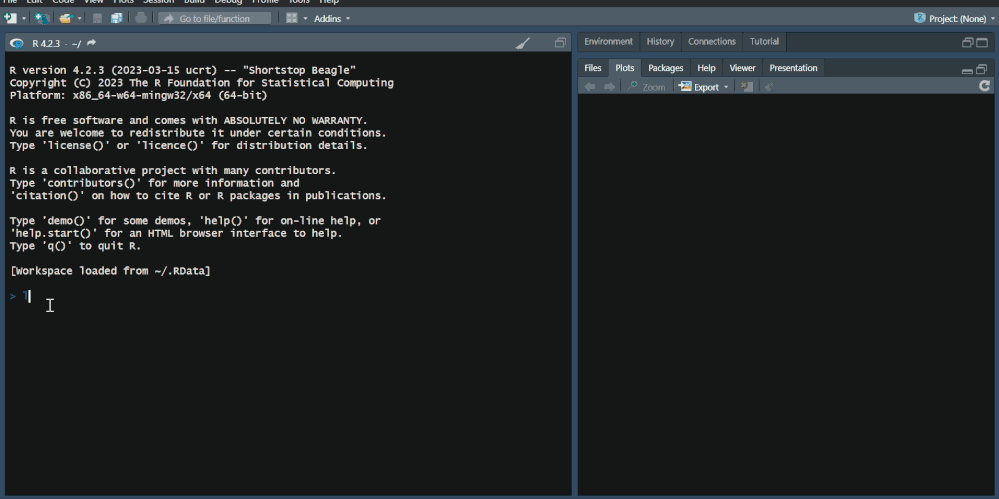
Task: Click the Open File folder icon
Action: [x=66, y=18]
